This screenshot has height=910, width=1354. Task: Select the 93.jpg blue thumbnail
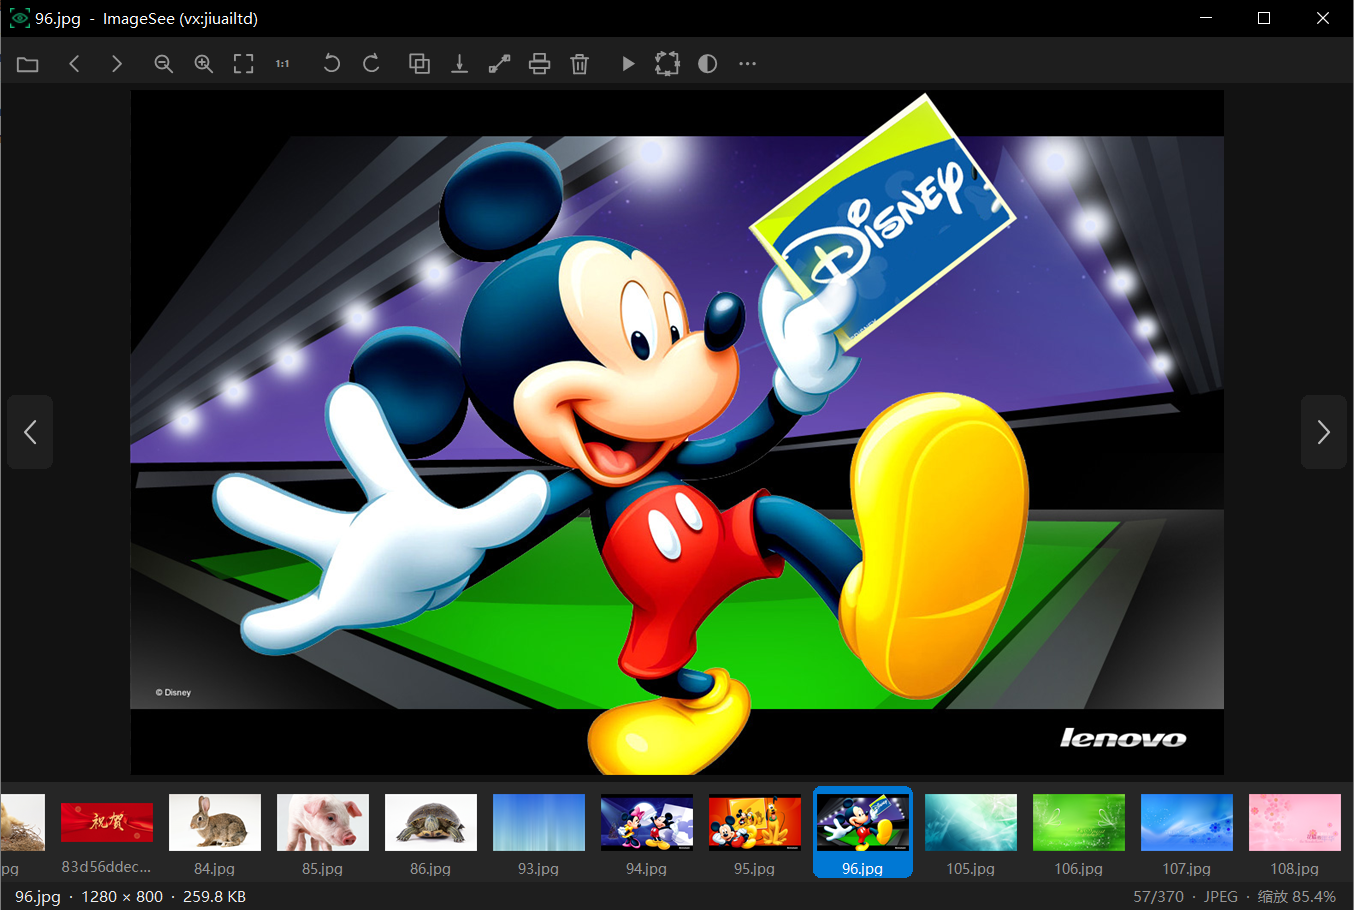click(539, 832)
